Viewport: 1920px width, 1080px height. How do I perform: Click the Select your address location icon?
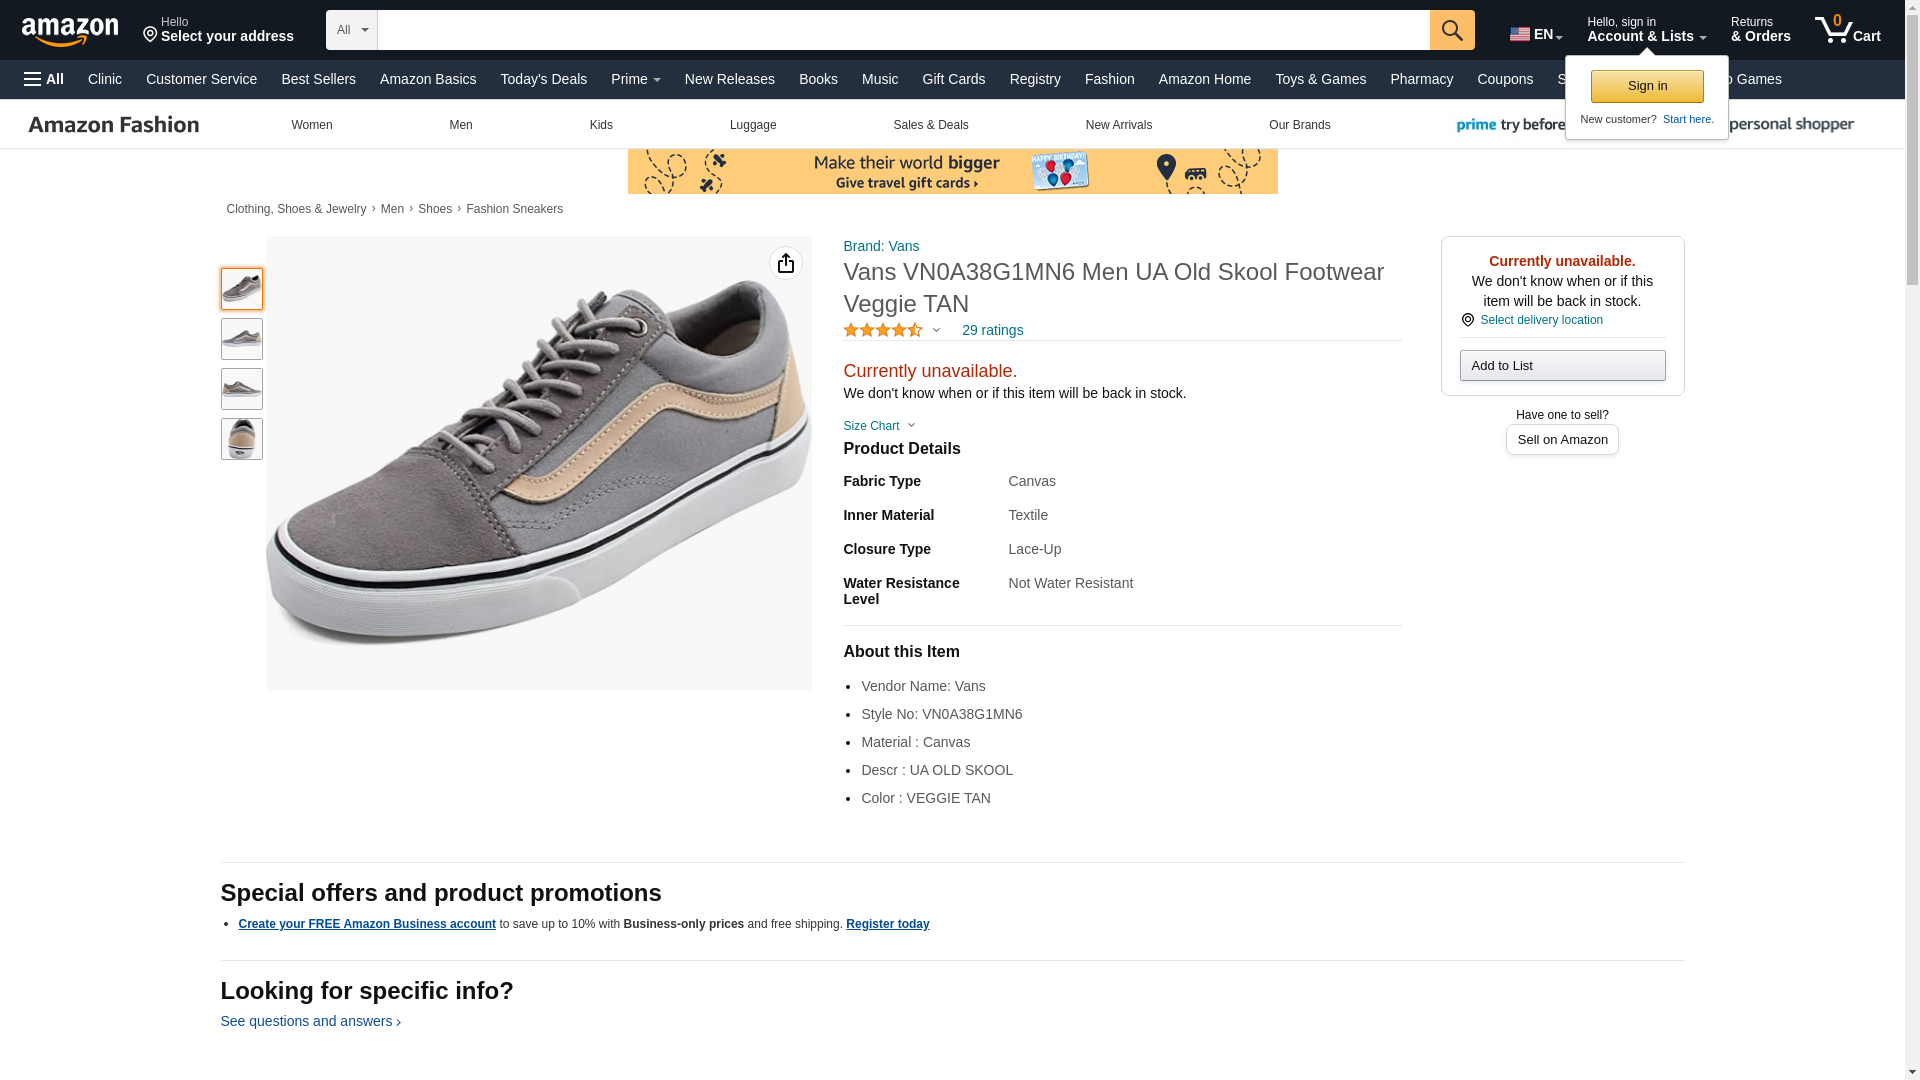(151, 35)
